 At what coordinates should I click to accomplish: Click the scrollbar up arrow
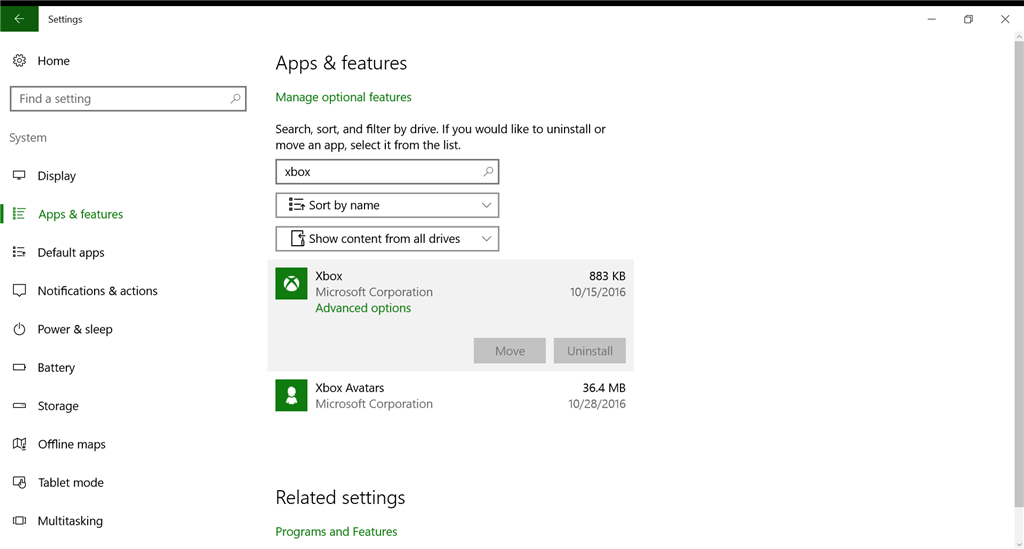click(1019, 37)
